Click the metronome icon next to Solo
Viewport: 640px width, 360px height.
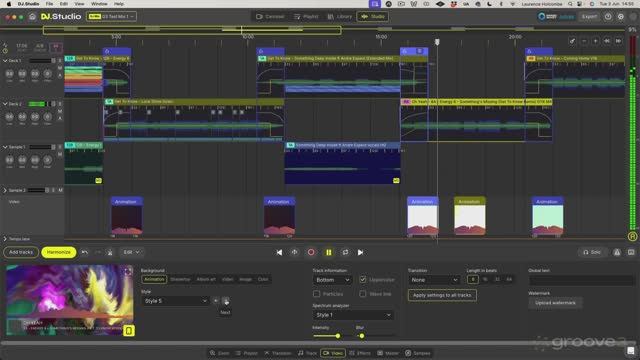click(x=617, y=253)
